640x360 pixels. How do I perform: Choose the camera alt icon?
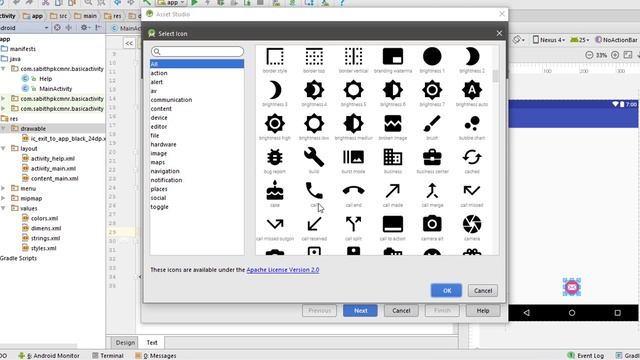[x=432, y=224]
